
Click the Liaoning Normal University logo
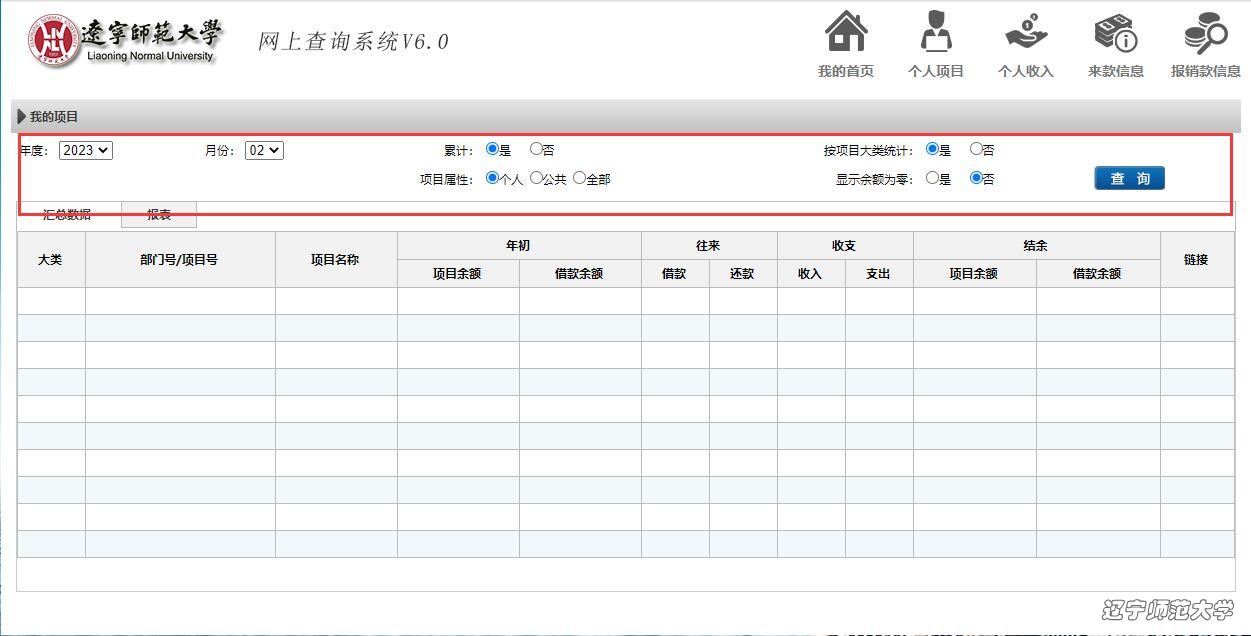tap(55, 42)
